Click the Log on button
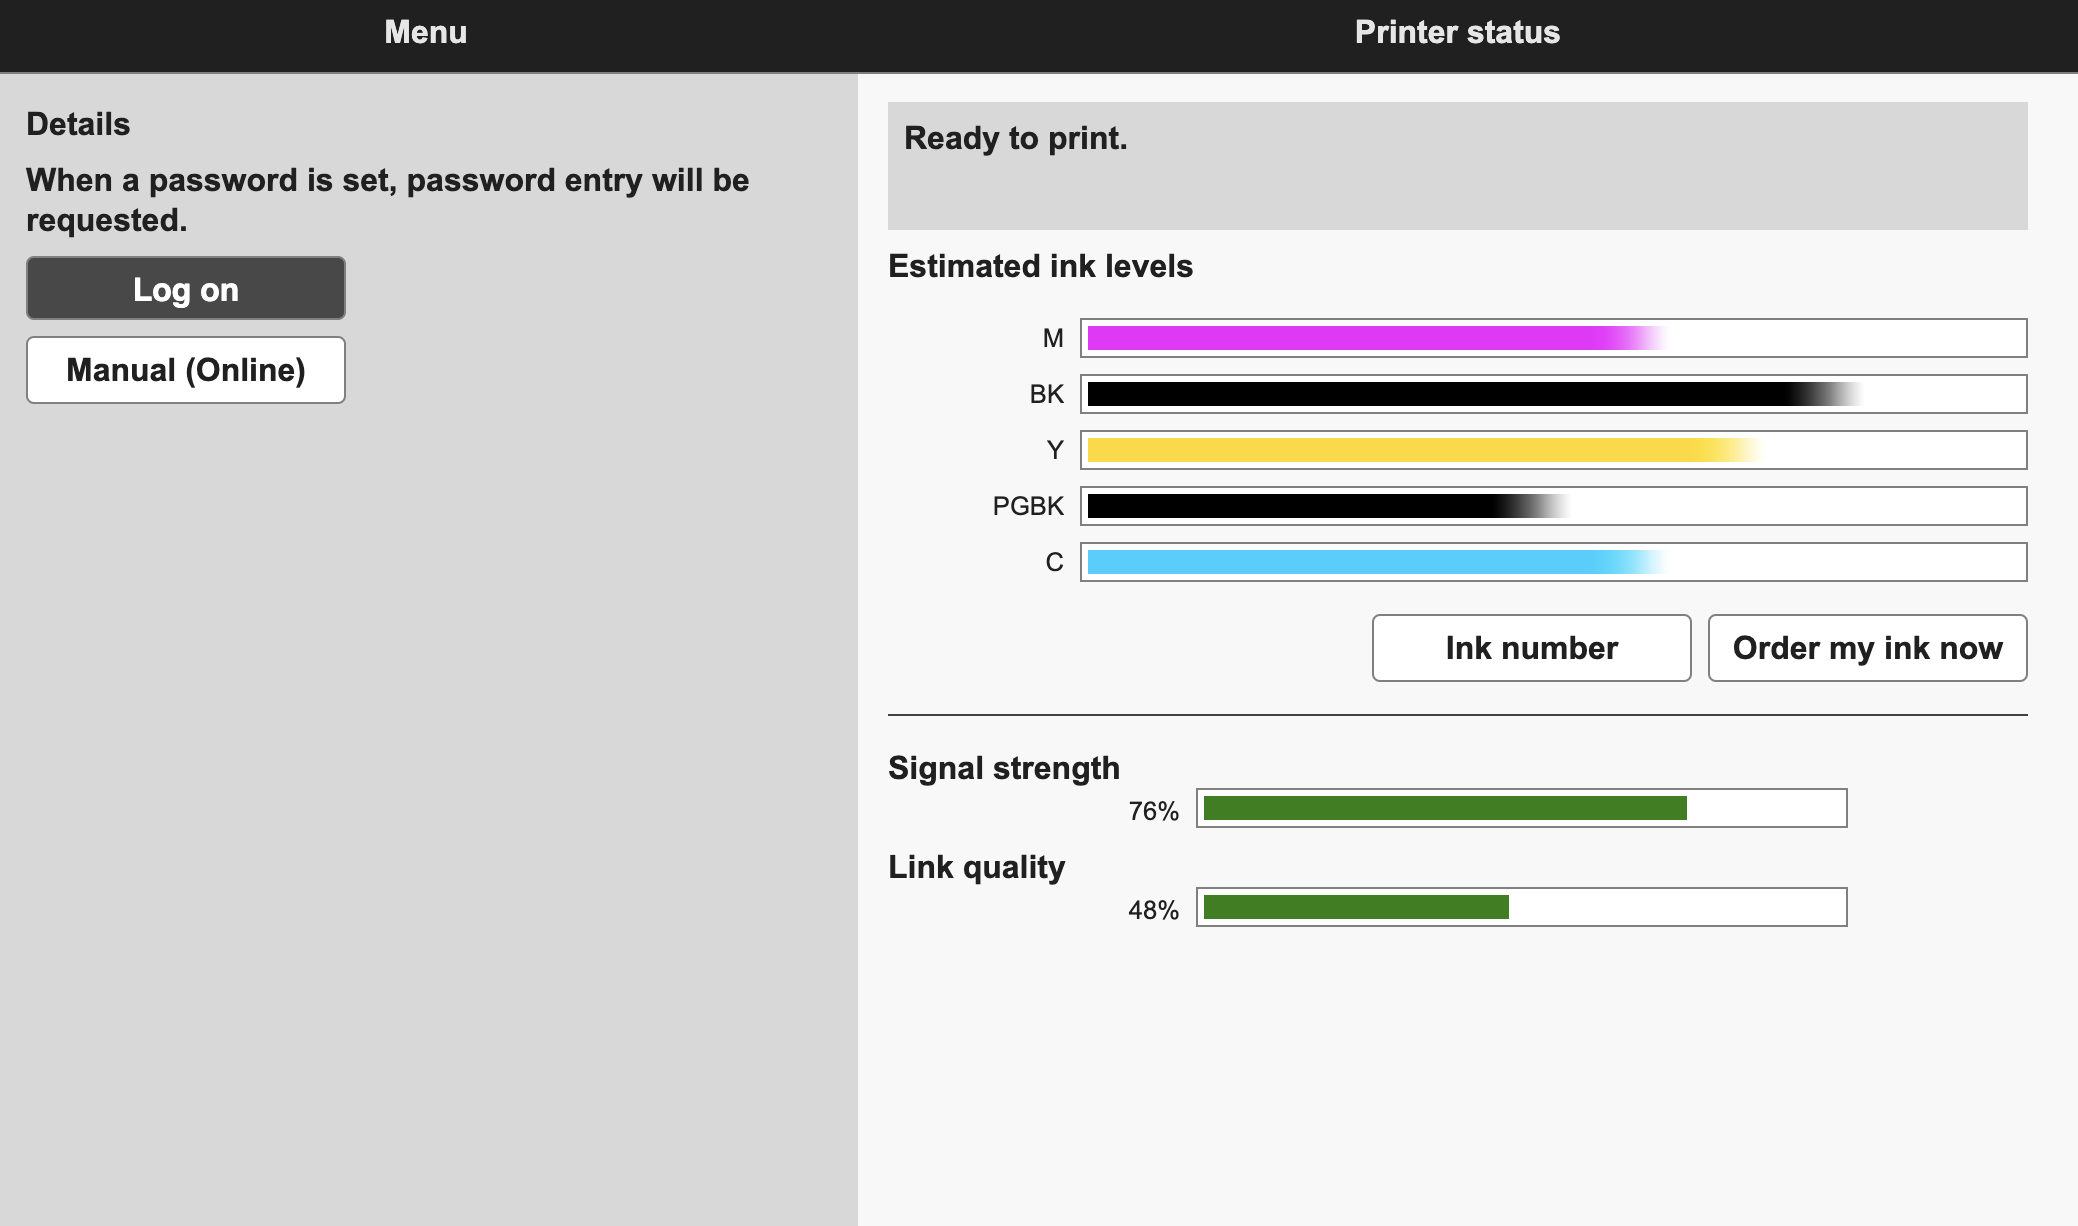The image size is (2078, 1226). (186, 289)
